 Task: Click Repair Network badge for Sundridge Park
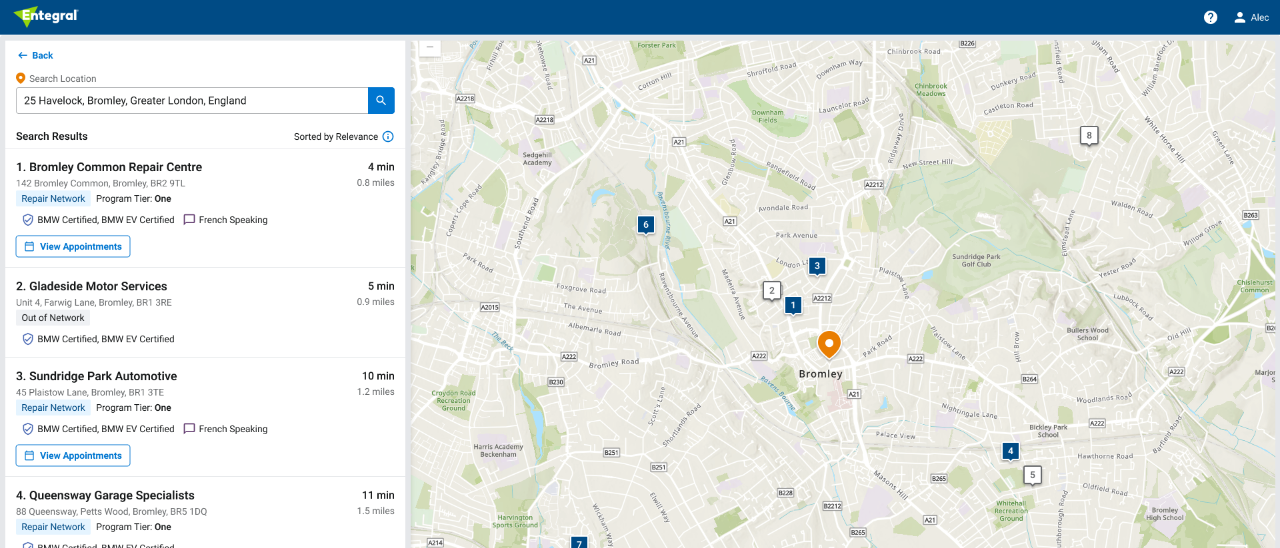pos(53,408)
